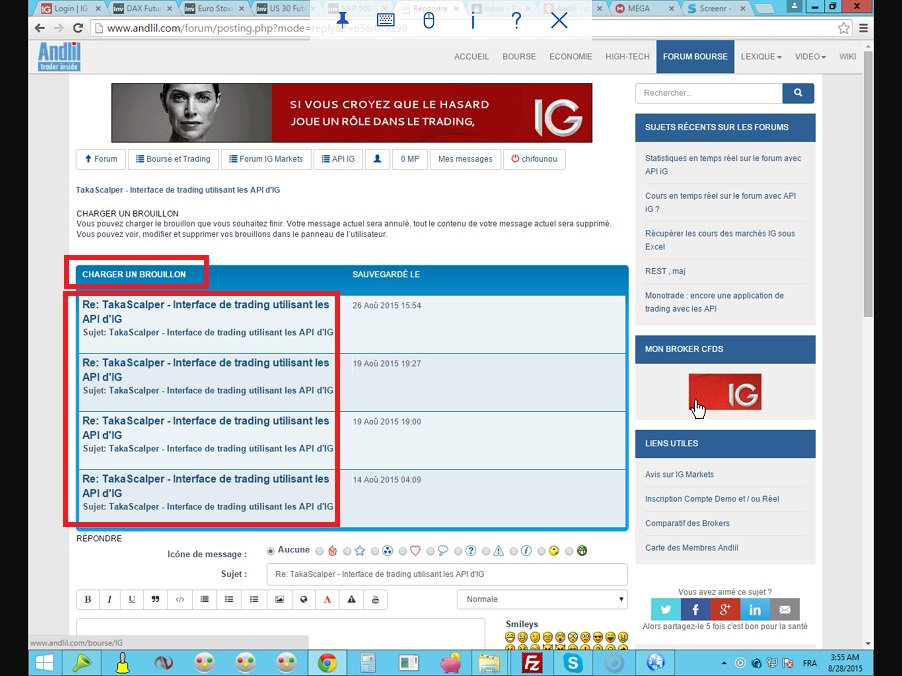
Task: Select the warning triangle message icon radio
Action: pyautogui.click(x=486, y=551)
